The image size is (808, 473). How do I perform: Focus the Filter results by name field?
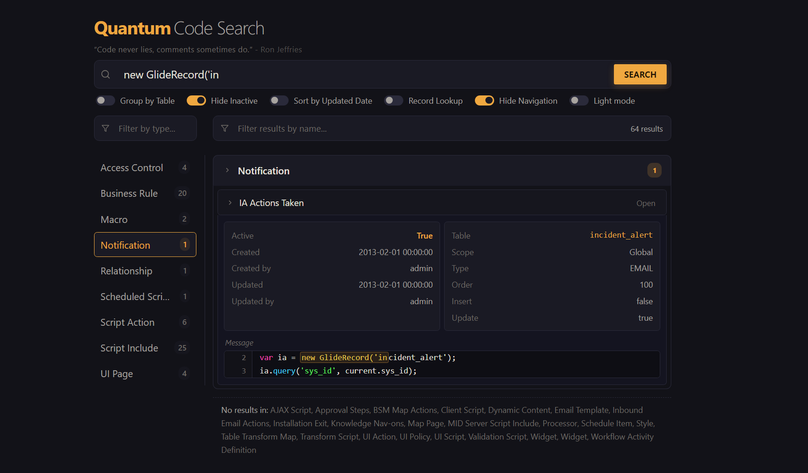(420, 129)
